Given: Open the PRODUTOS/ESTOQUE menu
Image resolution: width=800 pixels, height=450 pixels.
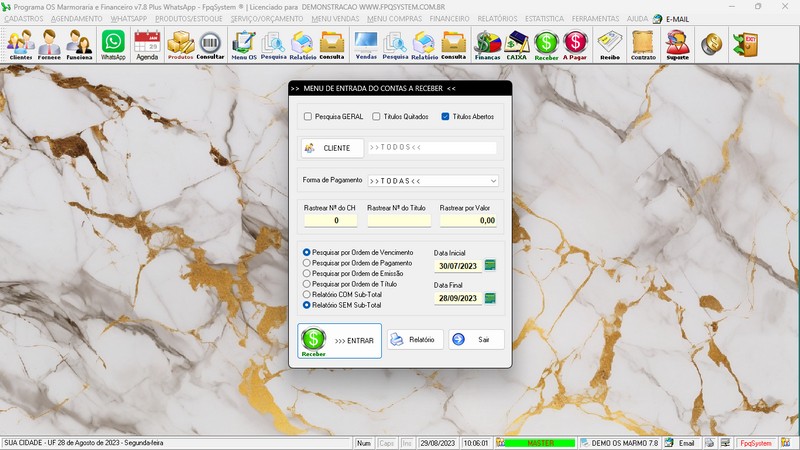Looking at the screenshot, I should tap(189, 19).
